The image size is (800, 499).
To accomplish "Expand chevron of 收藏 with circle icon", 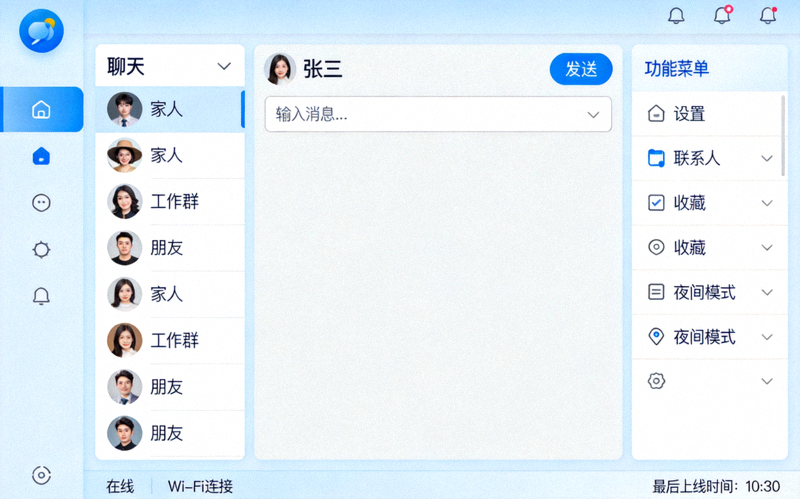I will 767,248.
